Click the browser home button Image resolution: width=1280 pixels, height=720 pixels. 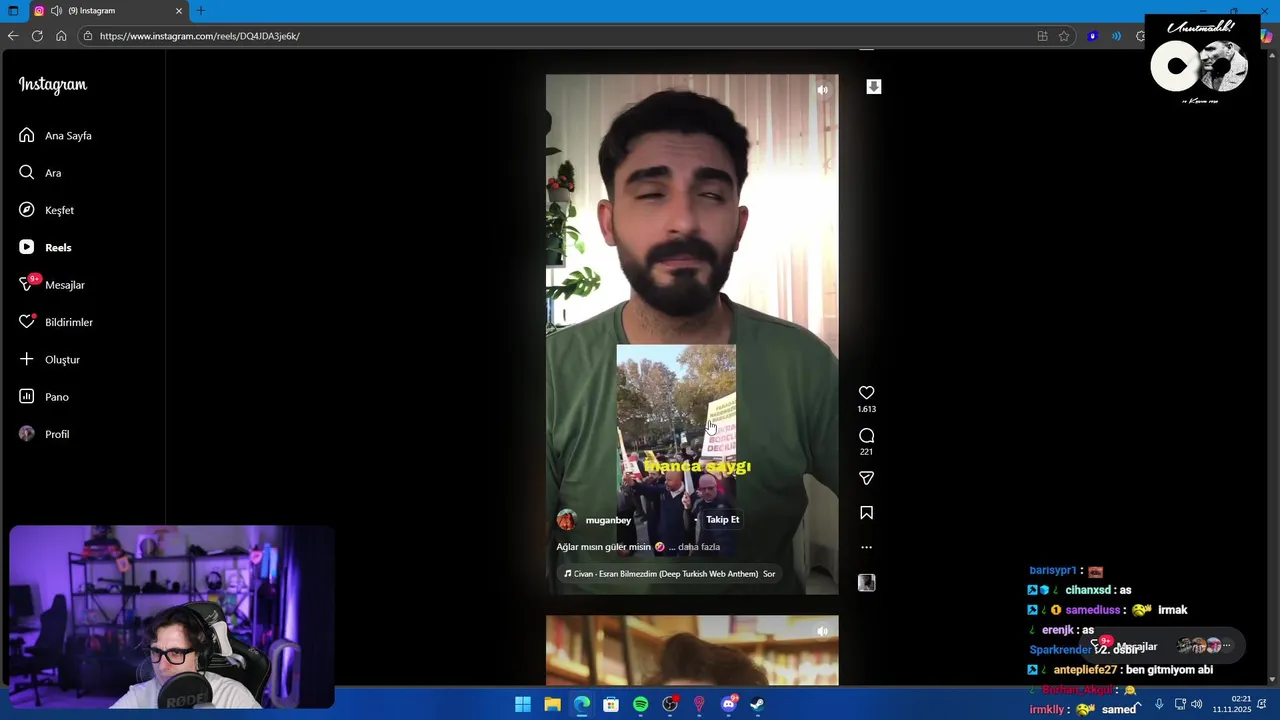pyautogui.click(x=61, y=36)
